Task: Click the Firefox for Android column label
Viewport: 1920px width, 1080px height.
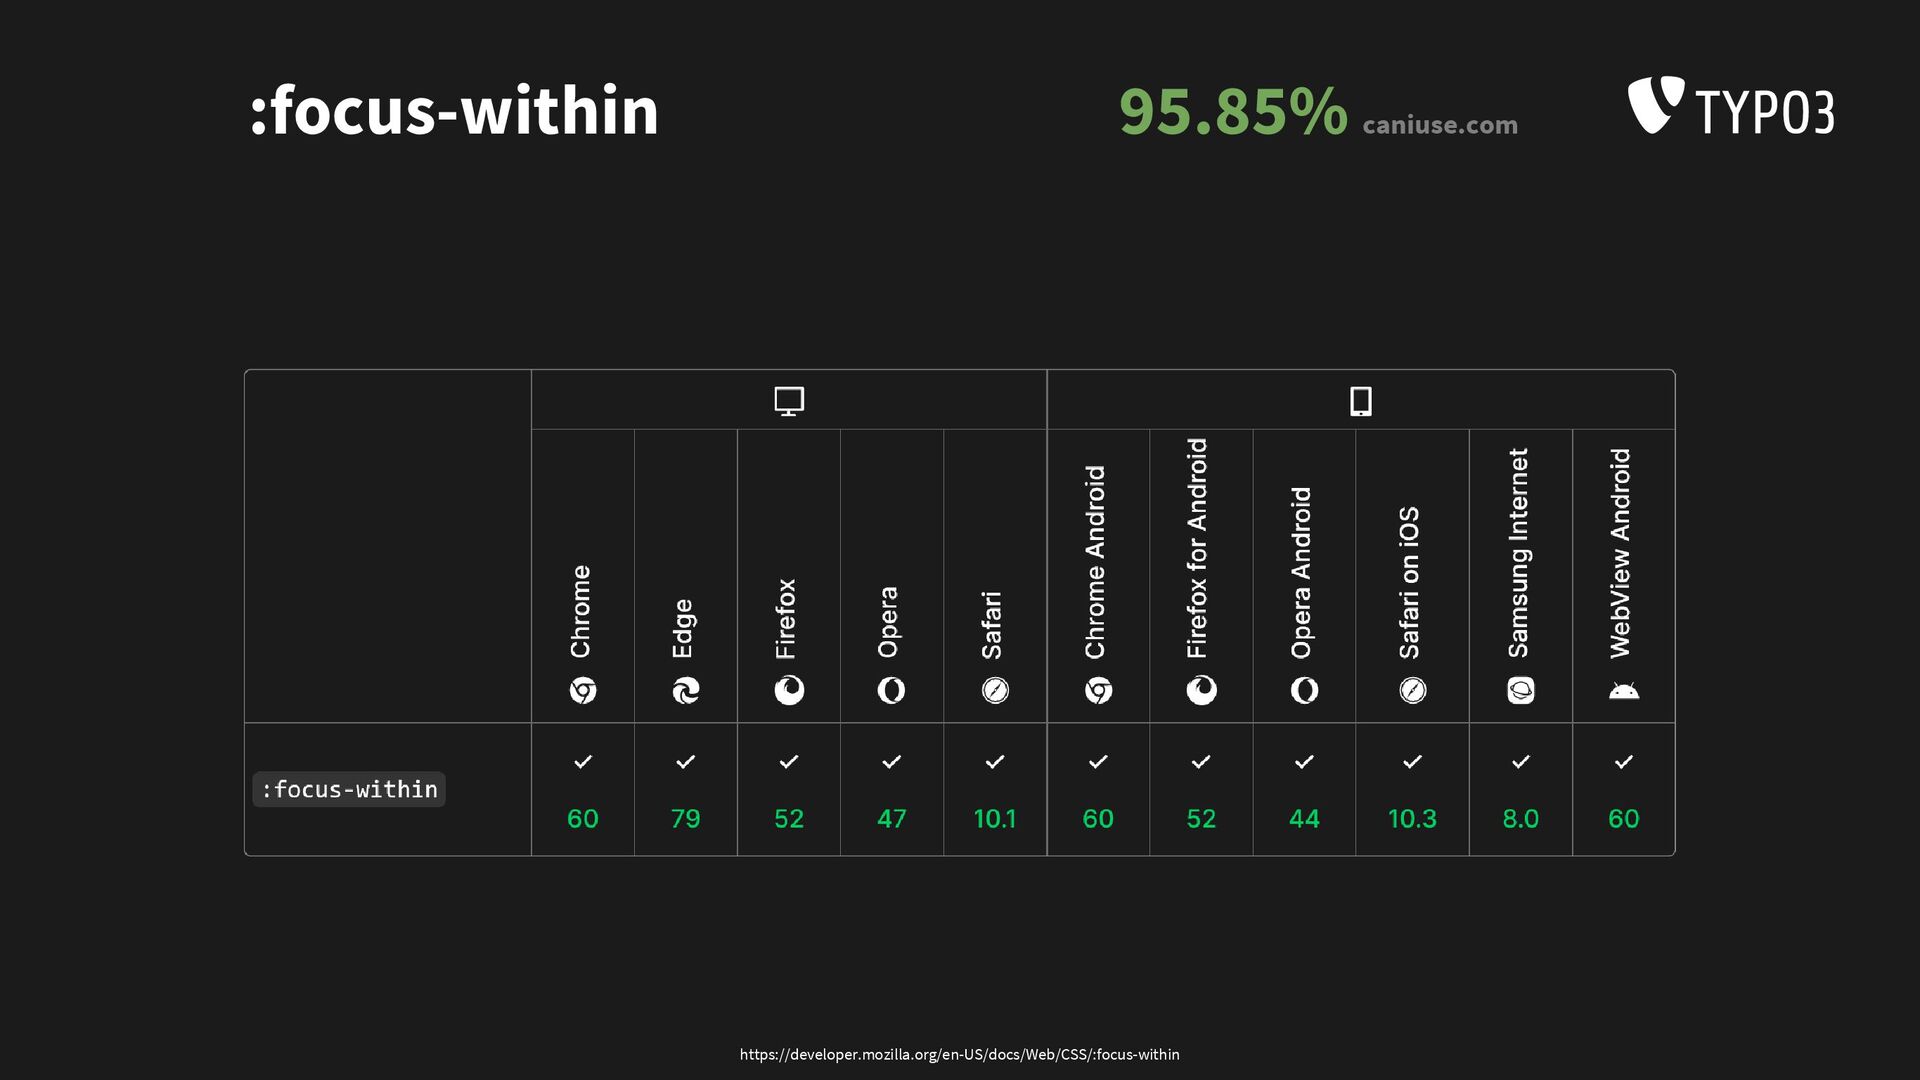Action: click(1198, 548)
